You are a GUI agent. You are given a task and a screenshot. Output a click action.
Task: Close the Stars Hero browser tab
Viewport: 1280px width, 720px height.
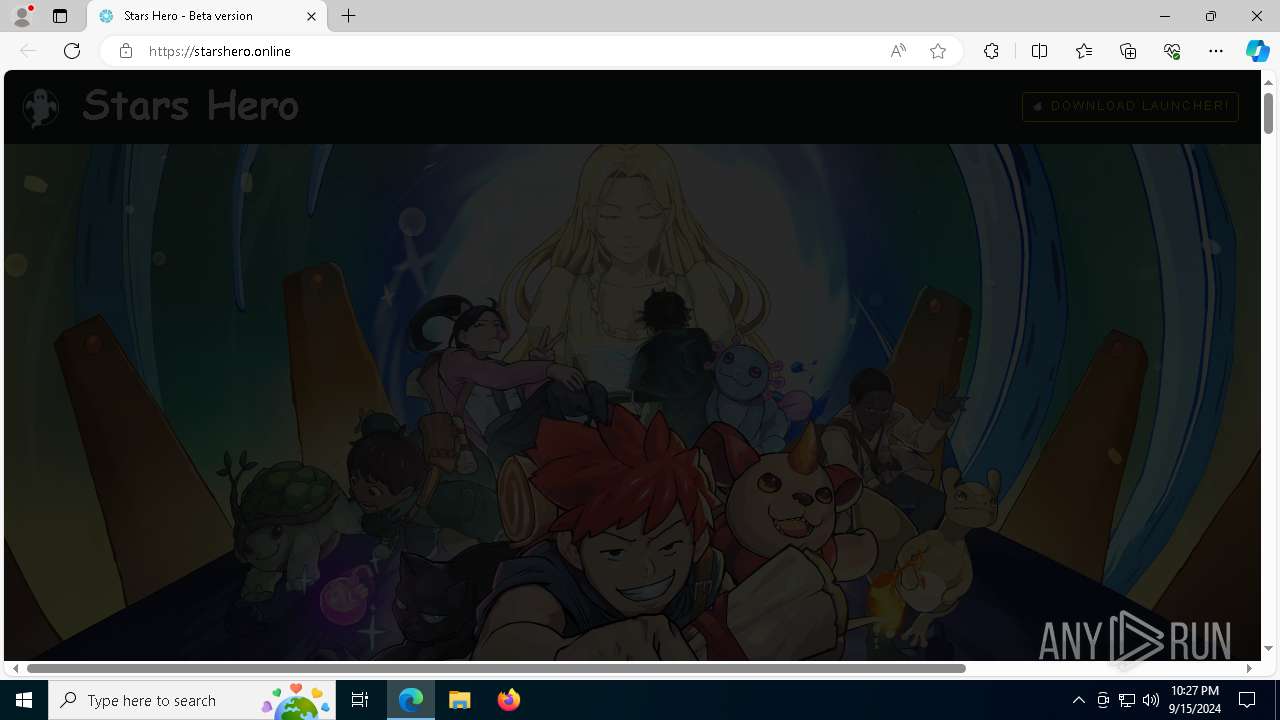coord(311,16)
